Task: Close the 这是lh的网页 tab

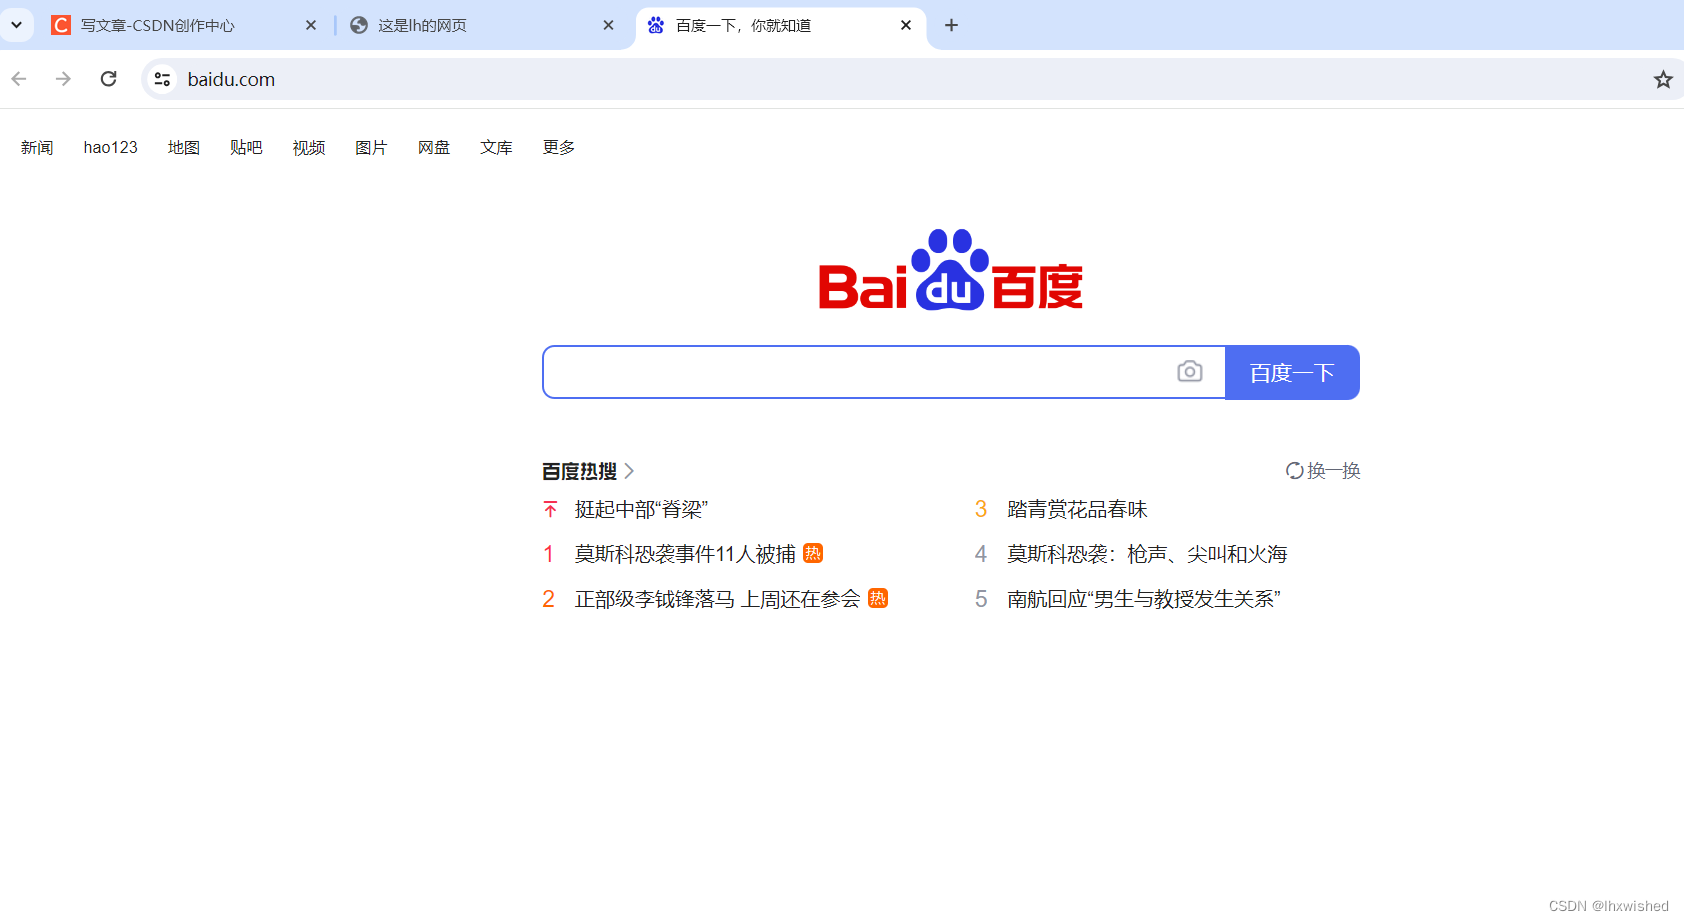Action: point(608,25)
